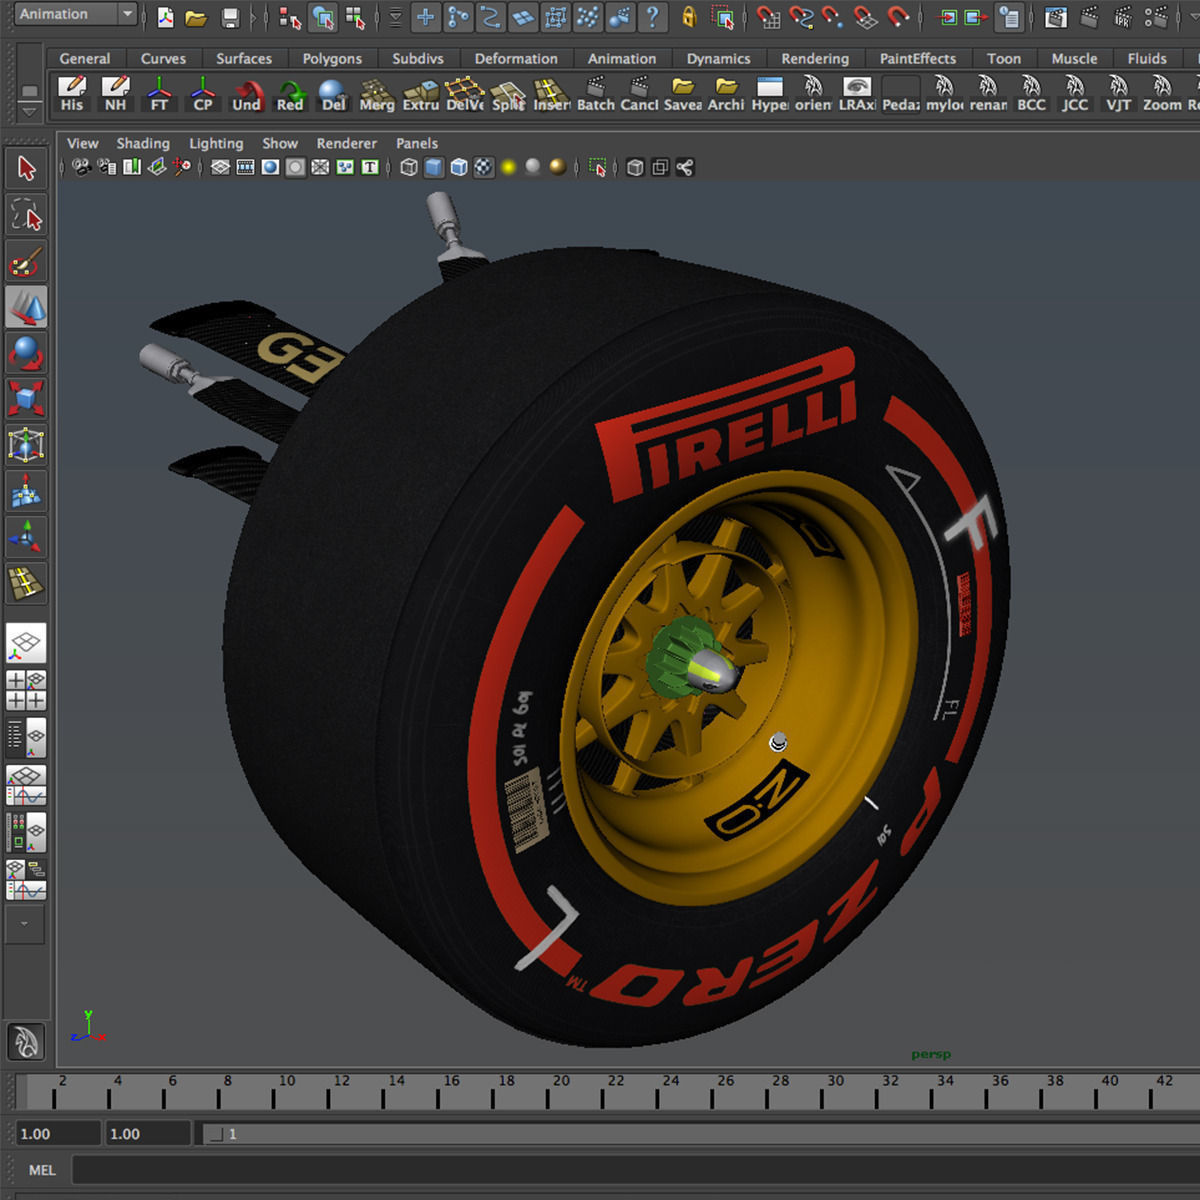Image resolution: width=1200 pixels, height=1200 pixels.
Task: Switch to Persp/Outliner layout
Action: pyautogui.click(x=26, y=738)
